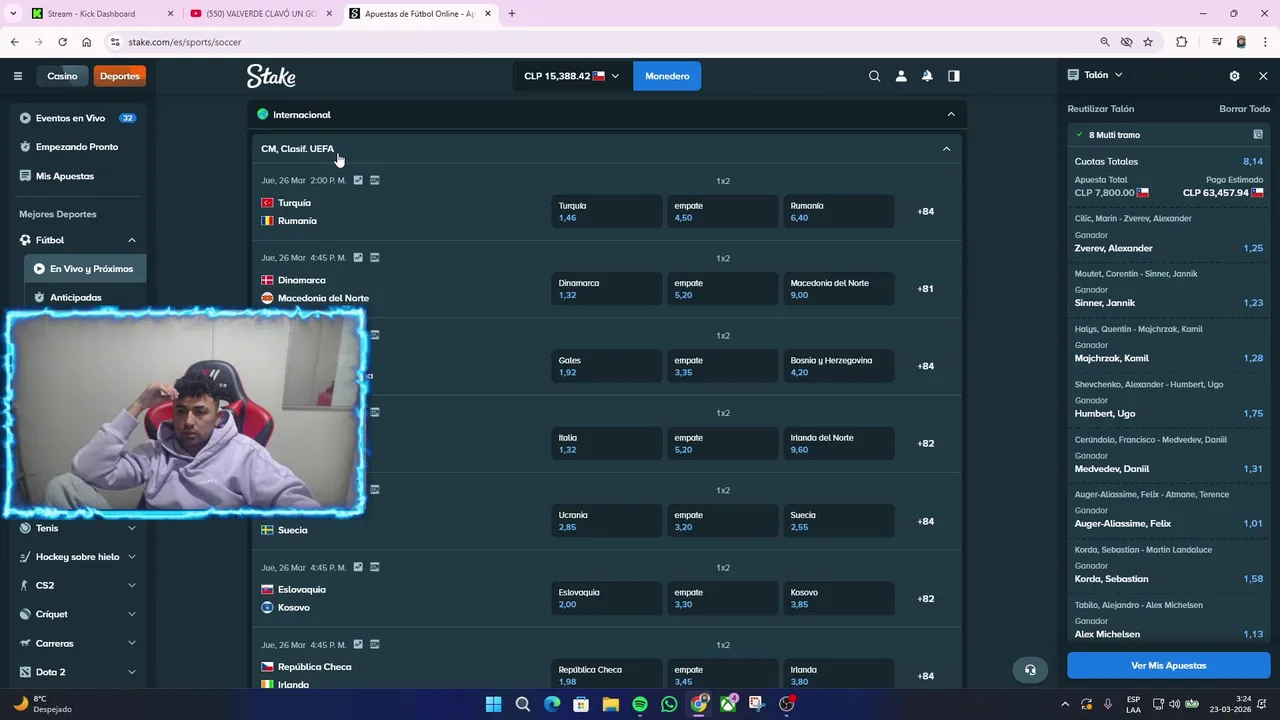
Task: Switch to the Casino tab
Action: [x=62, y=76]
